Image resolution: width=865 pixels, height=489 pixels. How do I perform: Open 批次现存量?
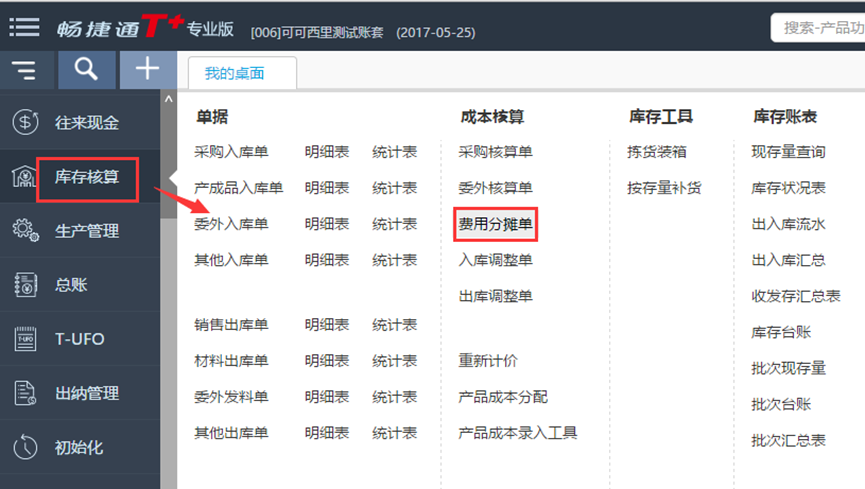point(788,368)
